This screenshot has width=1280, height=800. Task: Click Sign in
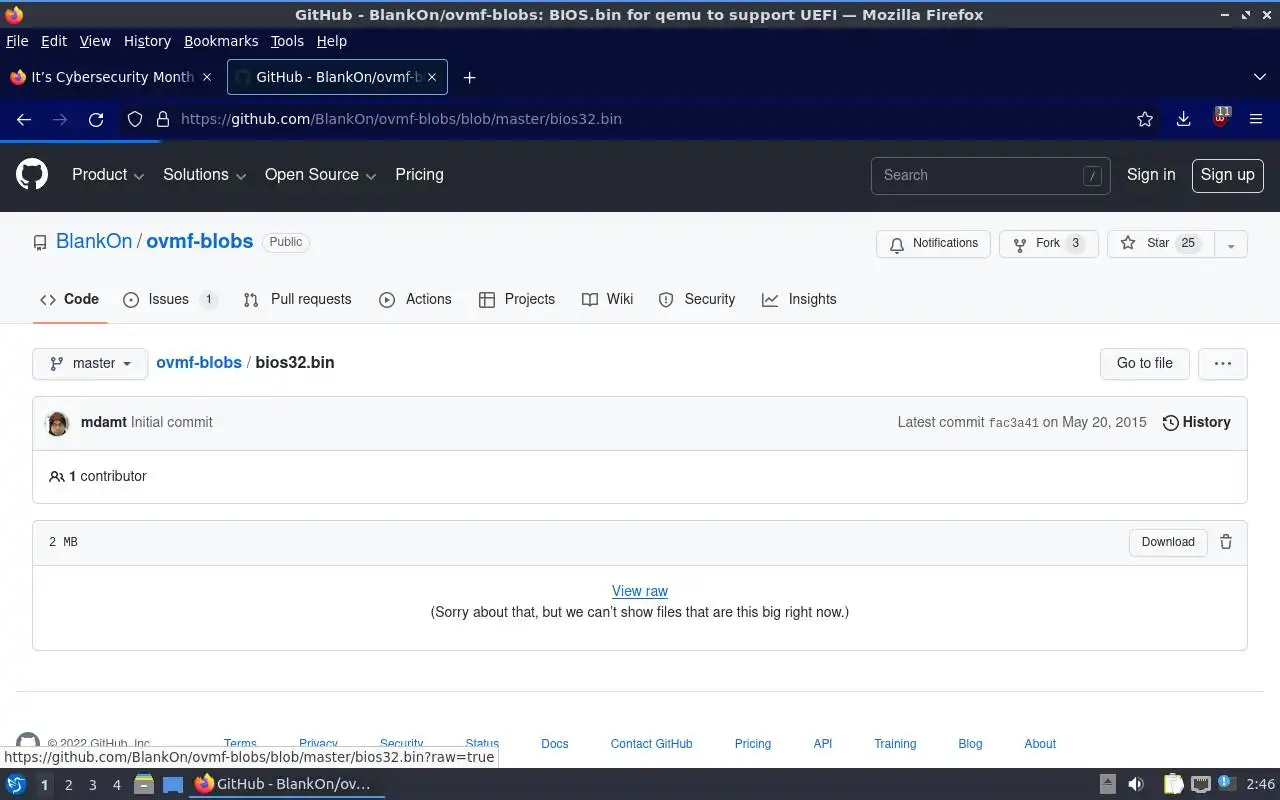(x=1151, y=175)
